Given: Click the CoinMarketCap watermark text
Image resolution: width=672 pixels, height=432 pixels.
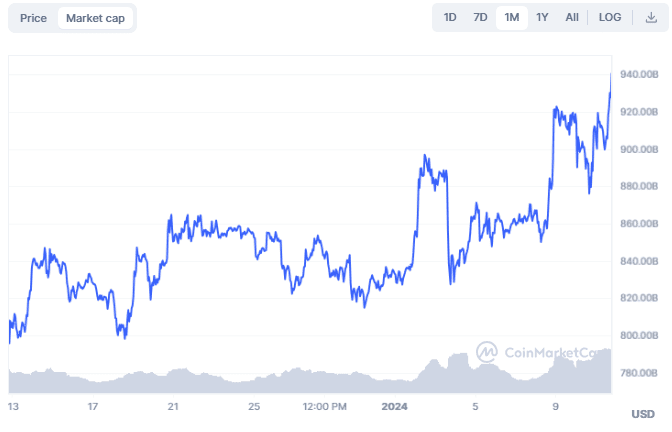Looking at the screenshot, I should (555, 352).
